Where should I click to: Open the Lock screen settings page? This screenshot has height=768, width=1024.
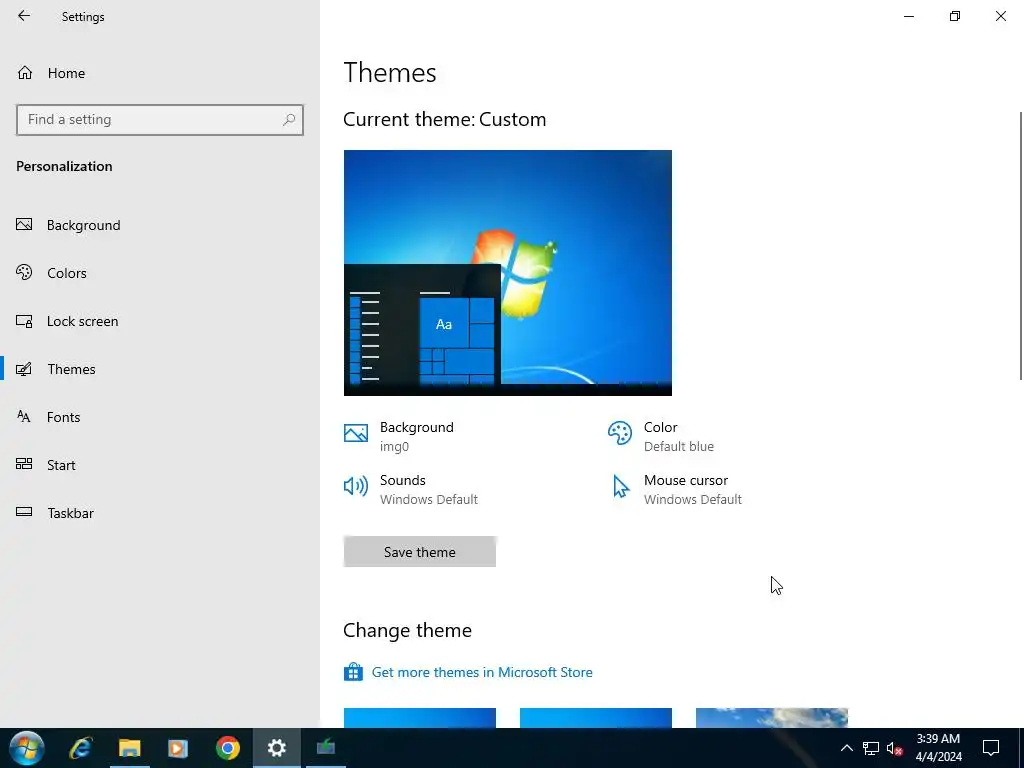160,321
